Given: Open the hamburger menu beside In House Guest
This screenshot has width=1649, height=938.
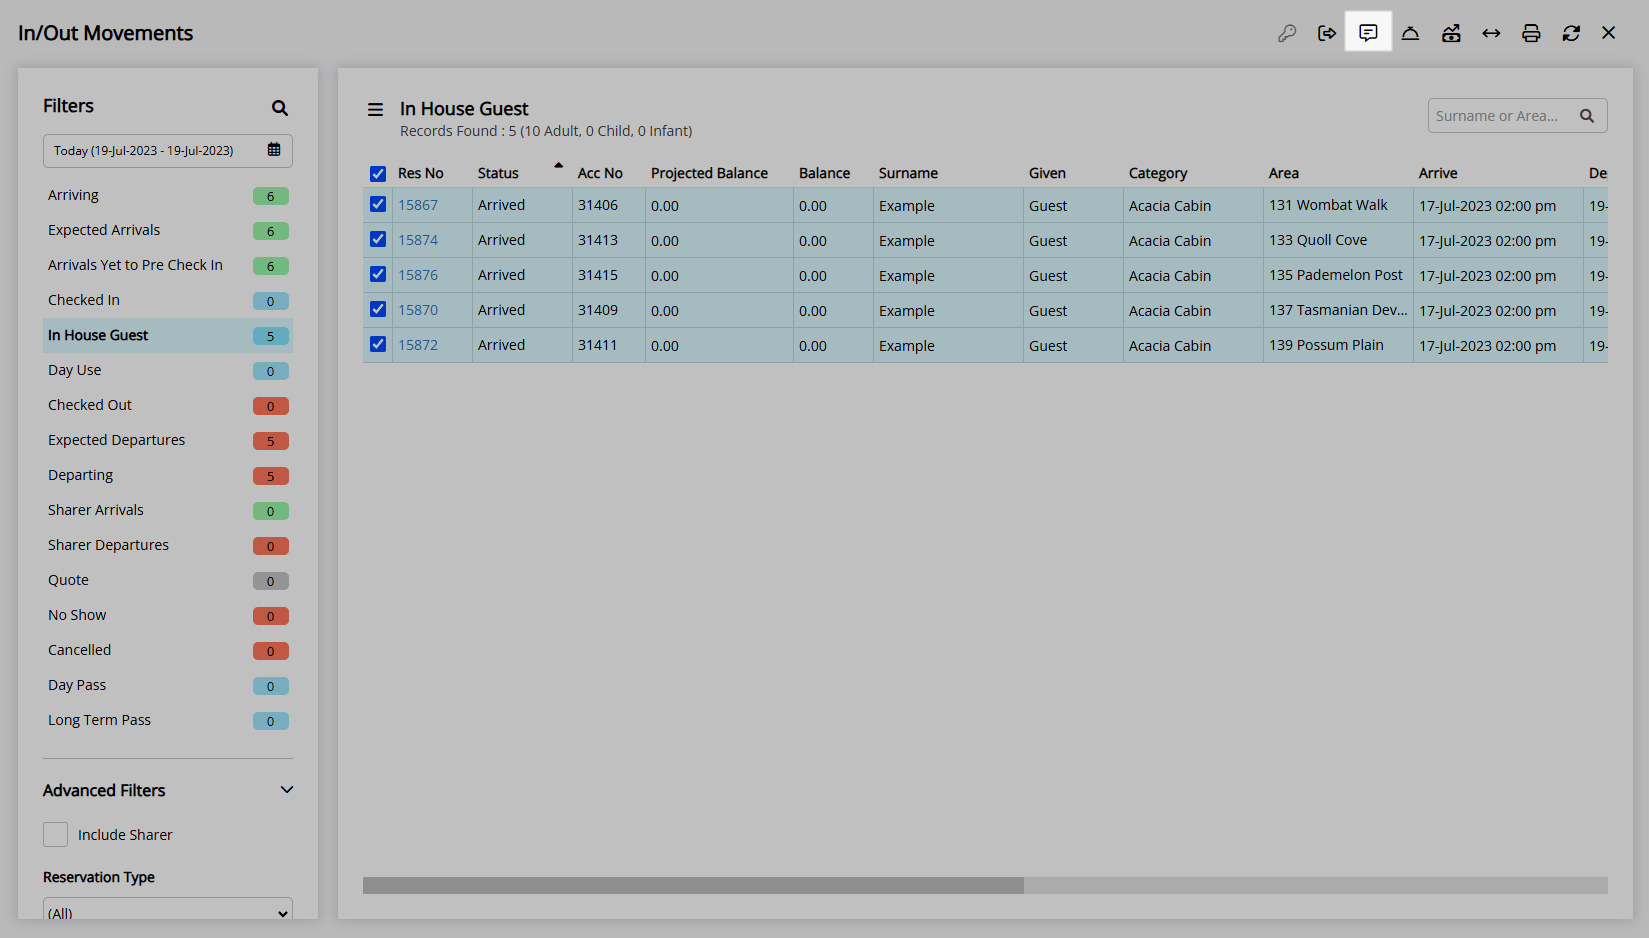Looking at the screenshot, I should coord(375,110).
